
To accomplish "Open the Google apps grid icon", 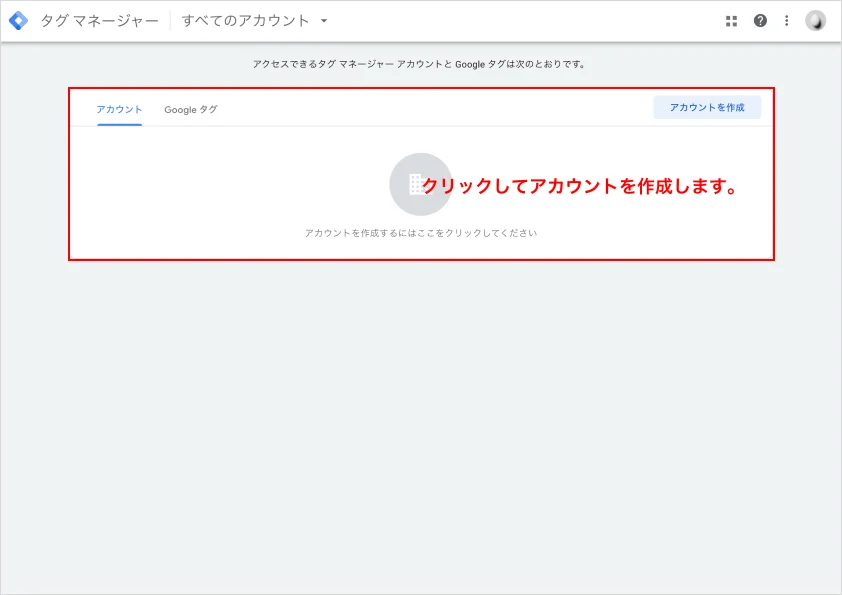I will point(731,21).
